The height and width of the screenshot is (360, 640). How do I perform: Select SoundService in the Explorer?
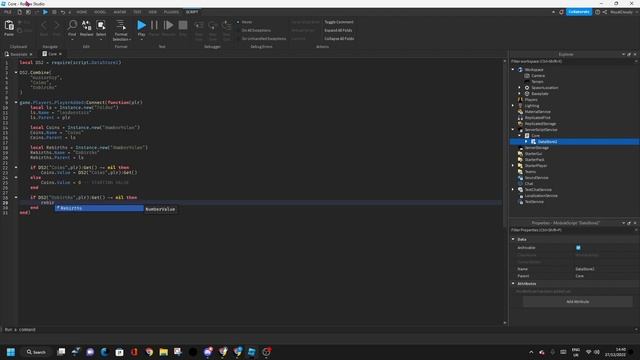[536, 178]
